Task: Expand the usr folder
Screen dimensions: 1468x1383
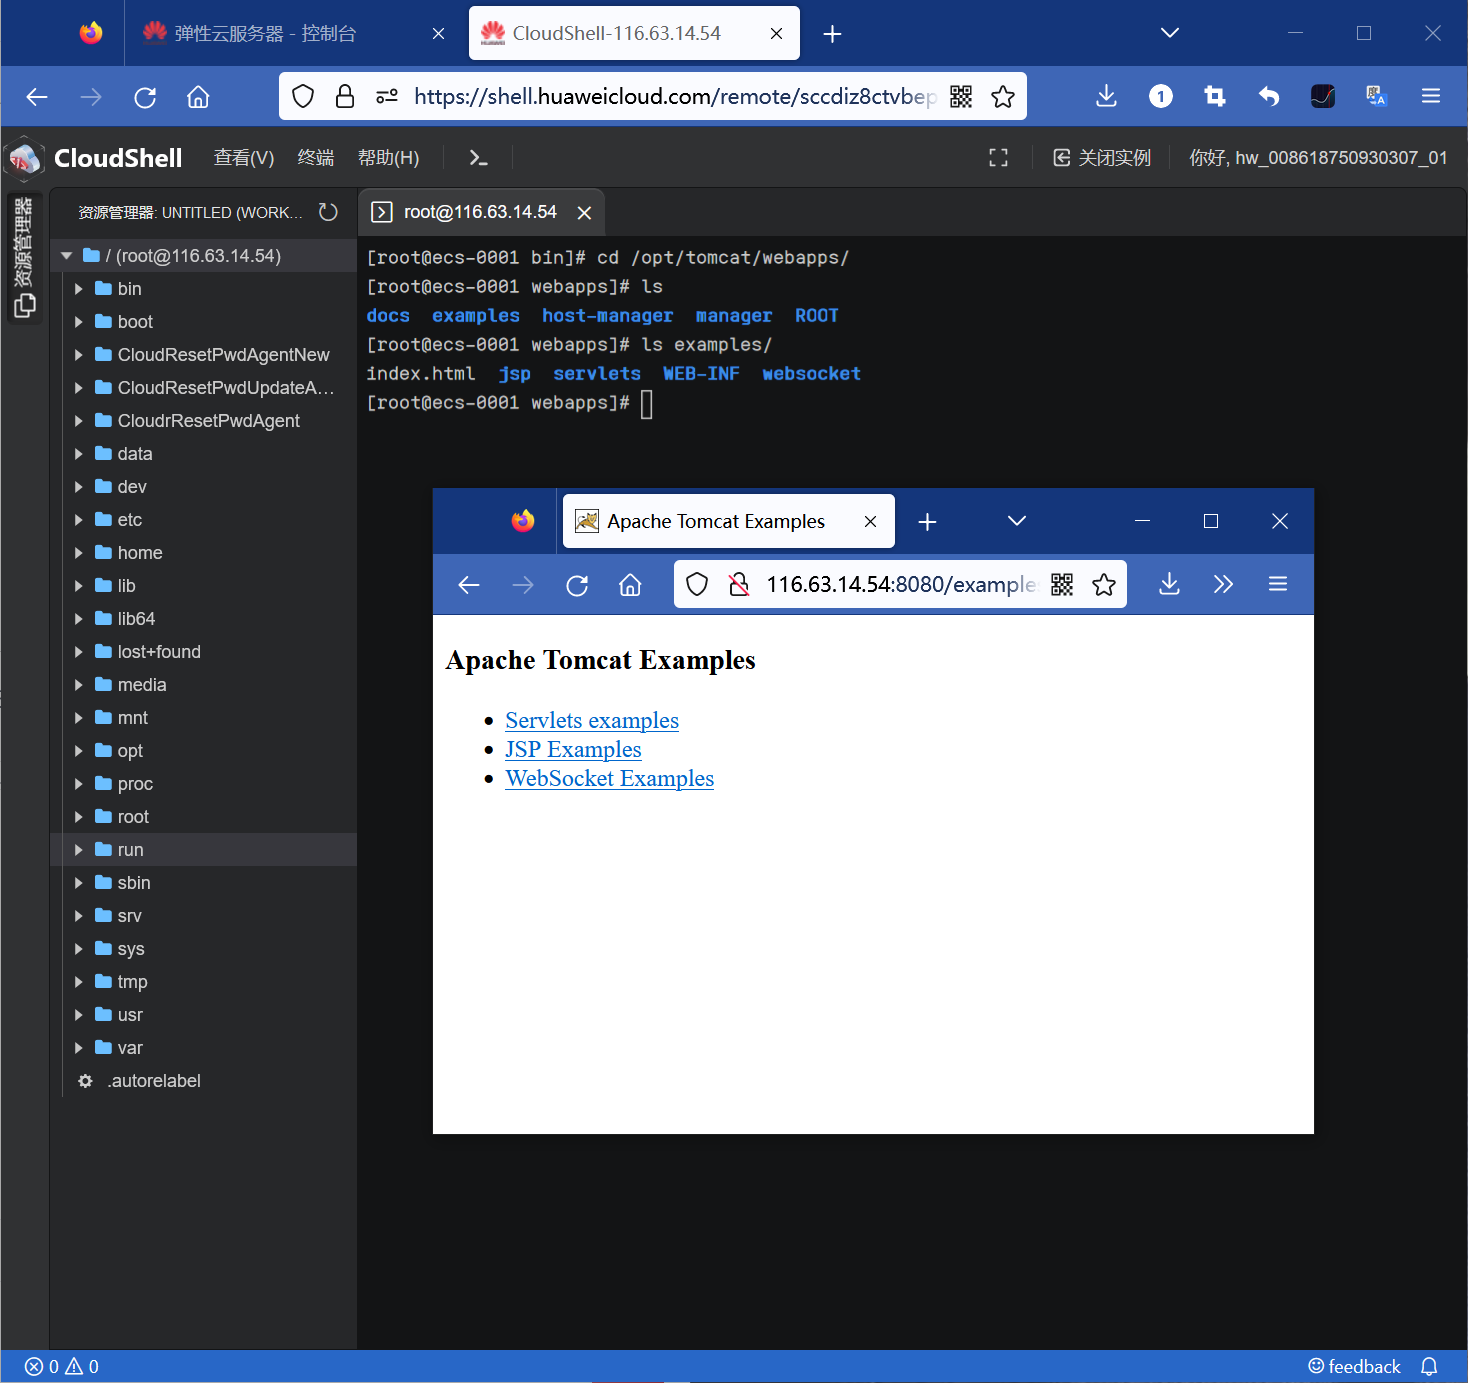Action: [x=78, y=1015]
